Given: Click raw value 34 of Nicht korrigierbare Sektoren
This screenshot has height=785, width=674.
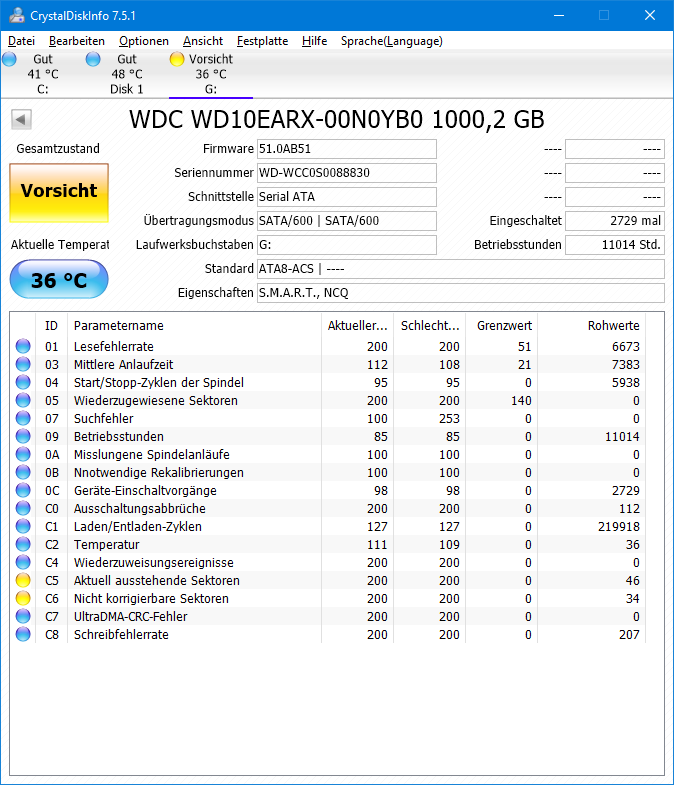Looking at the screenshot, I should coord(632,599).
